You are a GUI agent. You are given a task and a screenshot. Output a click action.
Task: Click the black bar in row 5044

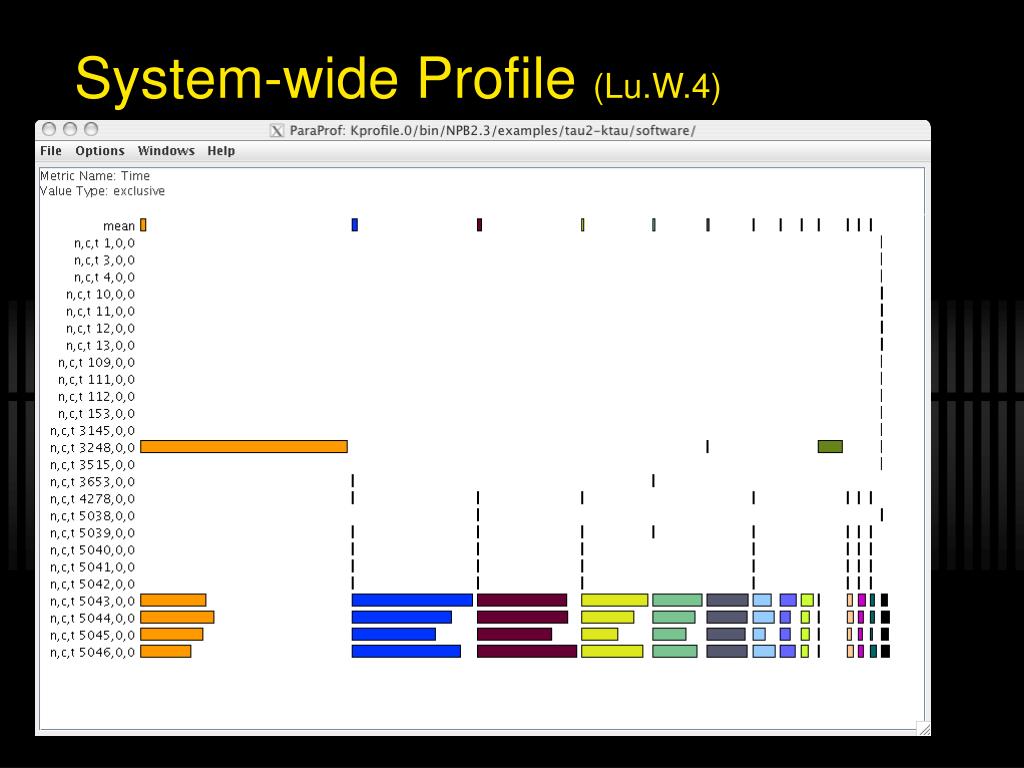[886, 617]
